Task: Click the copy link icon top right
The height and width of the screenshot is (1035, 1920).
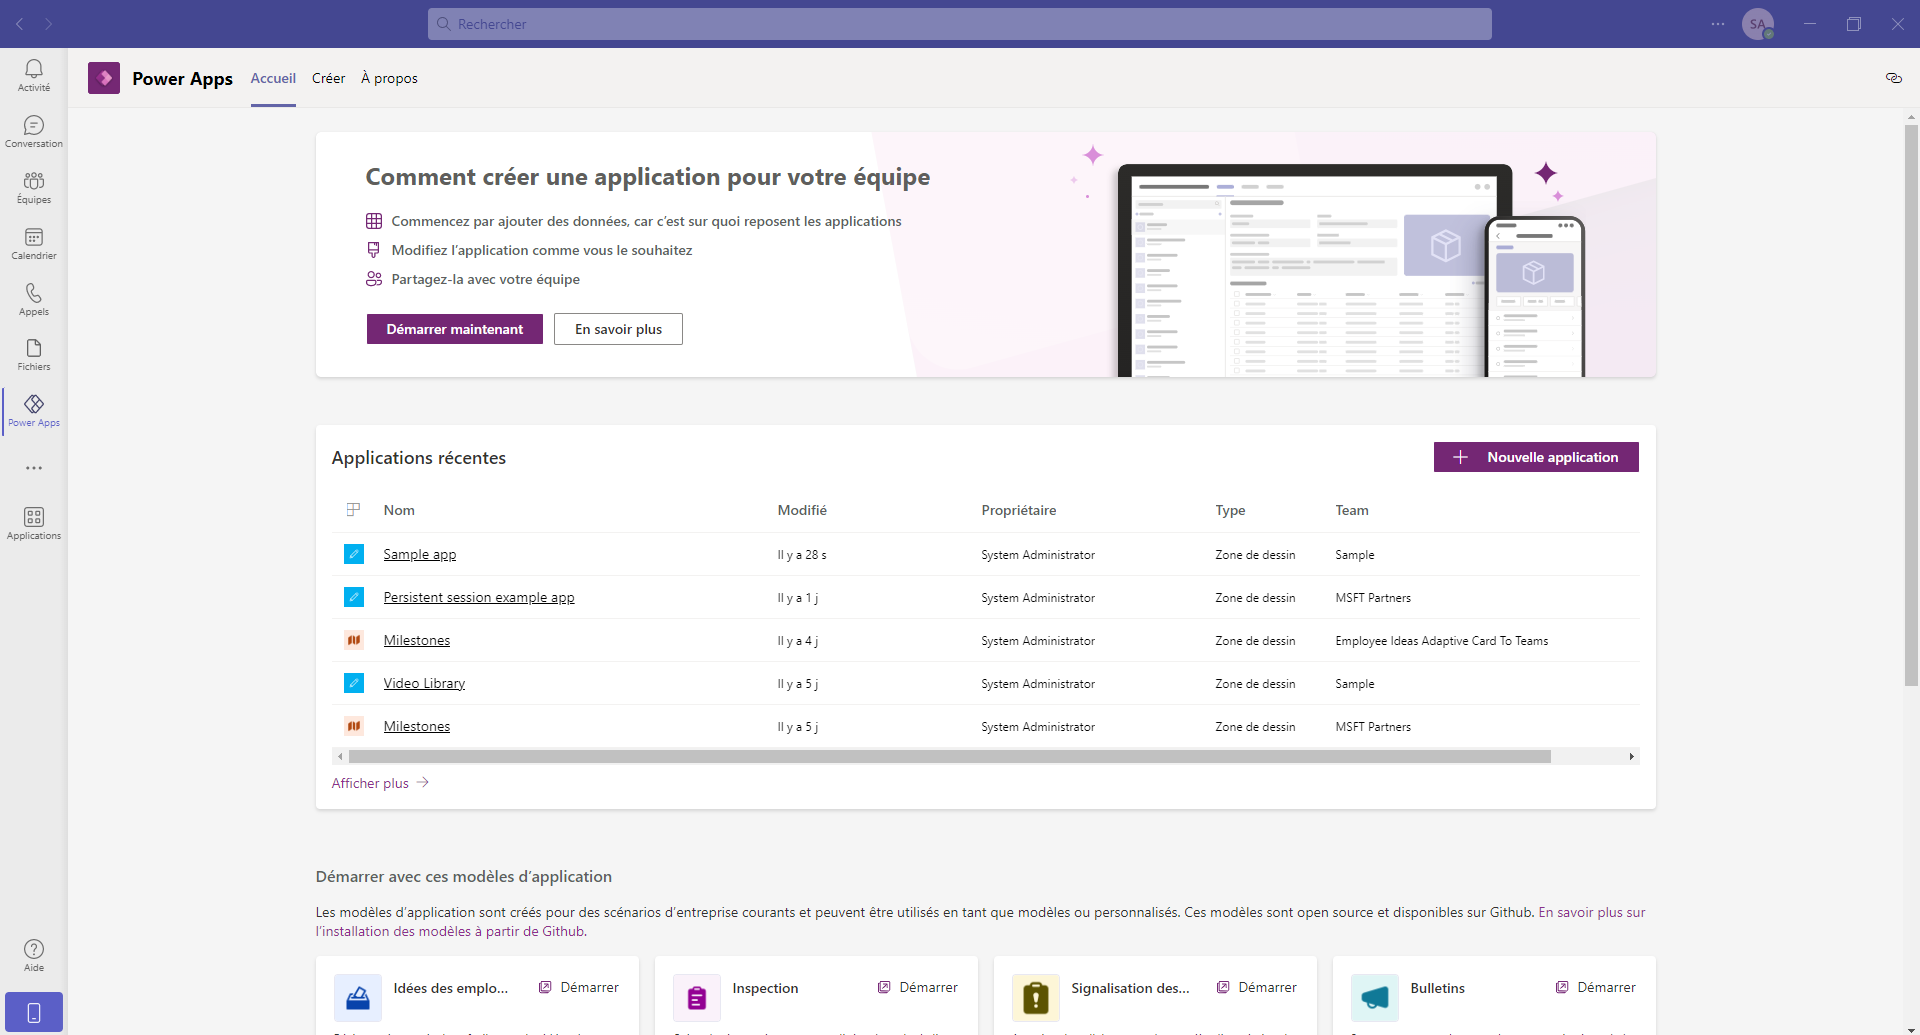Action: [x=1893, y=78]
